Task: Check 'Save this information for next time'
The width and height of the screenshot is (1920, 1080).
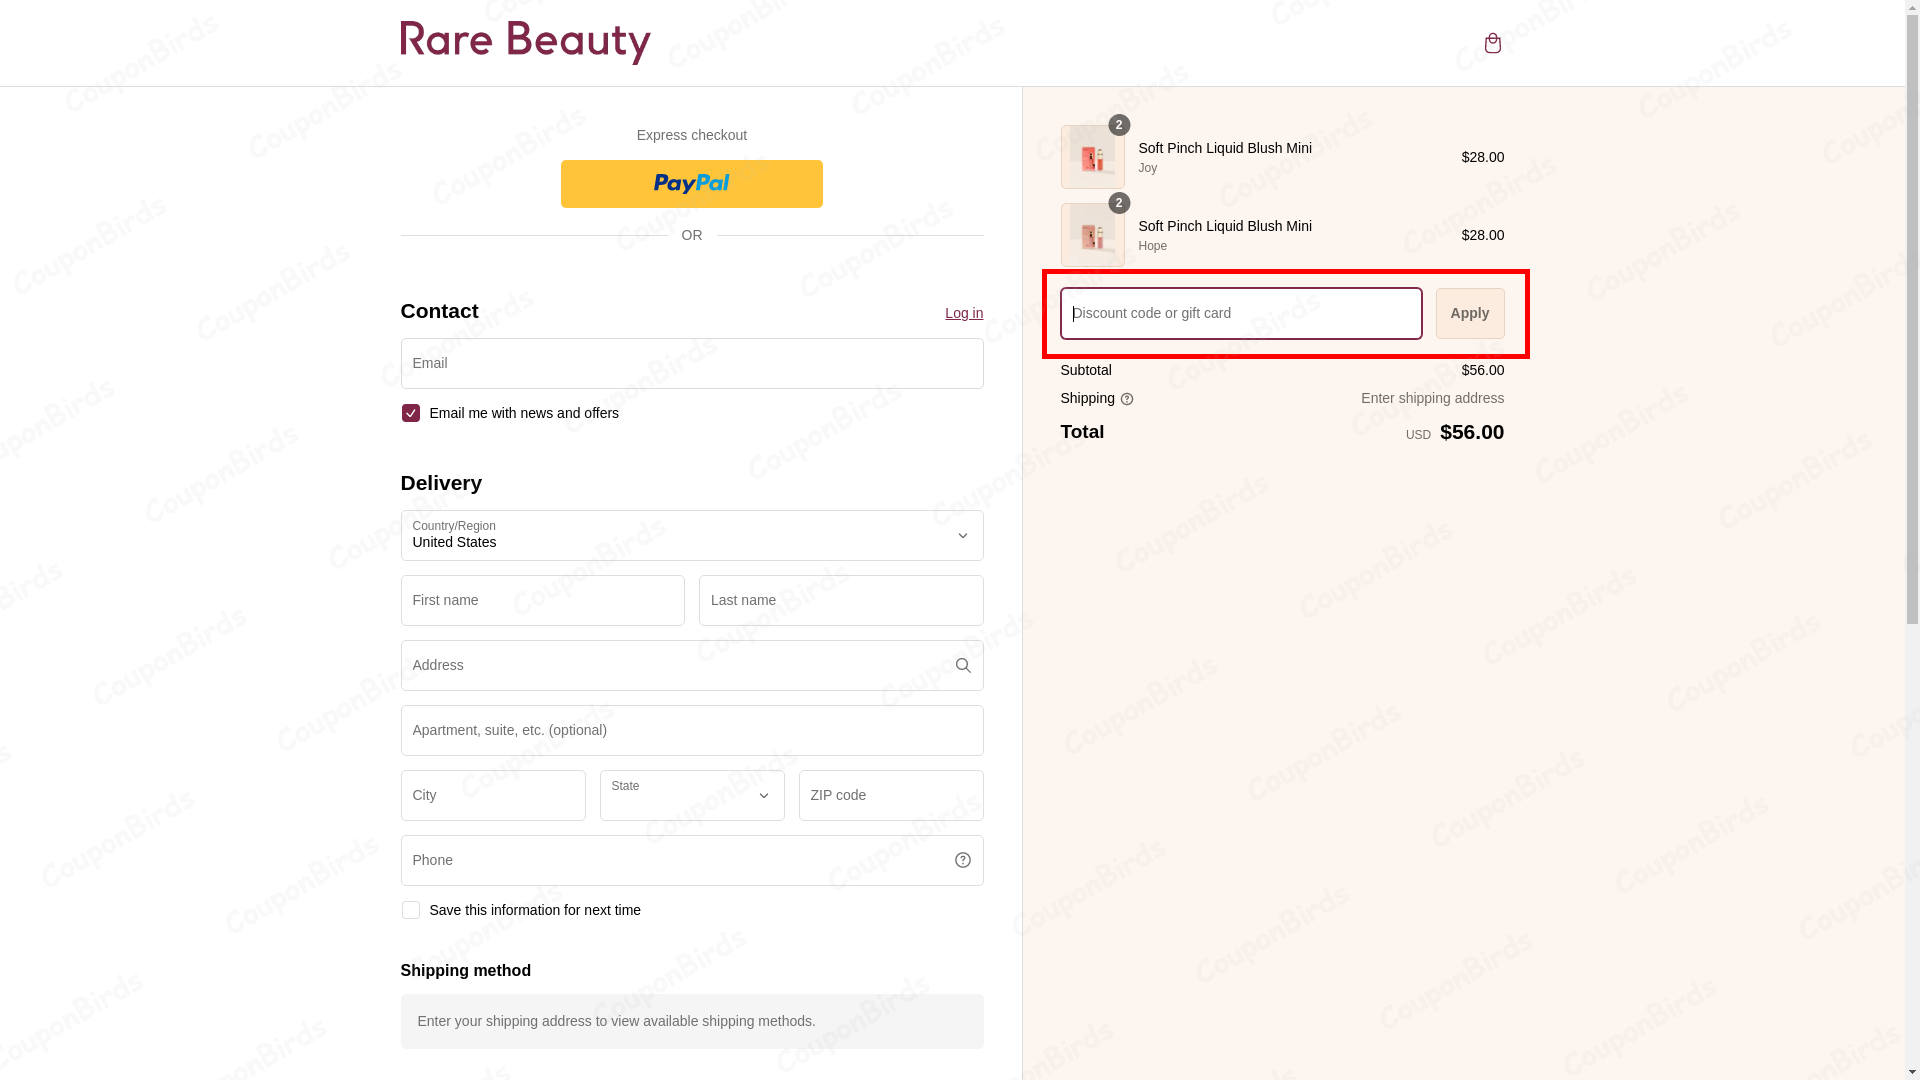Action: click(410, 910)
